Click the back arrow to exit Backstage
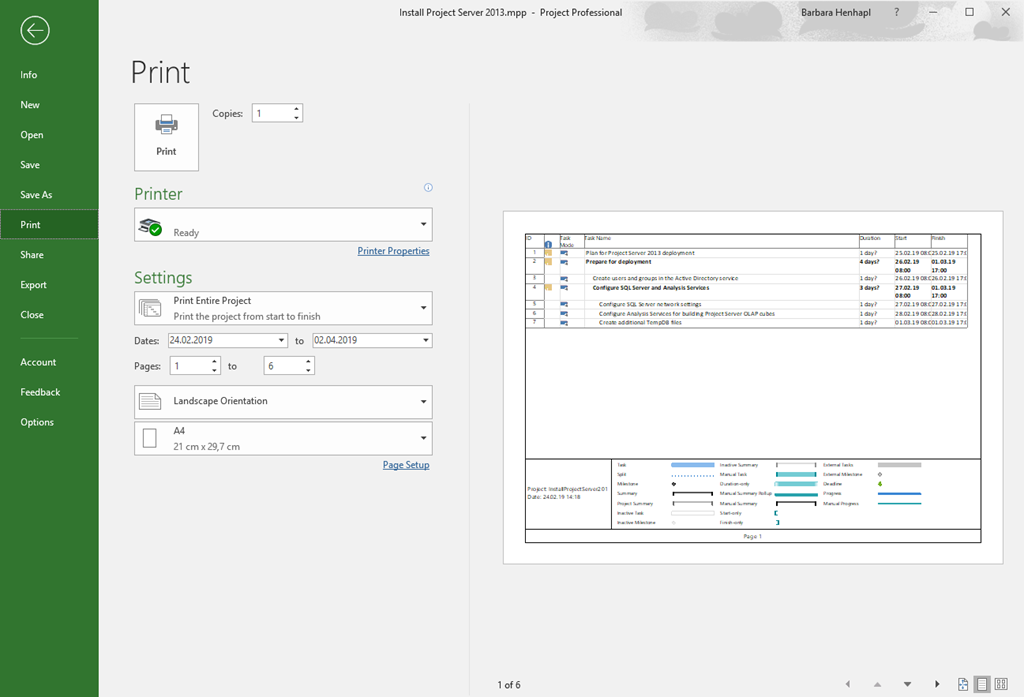 [x=34, y=31]
